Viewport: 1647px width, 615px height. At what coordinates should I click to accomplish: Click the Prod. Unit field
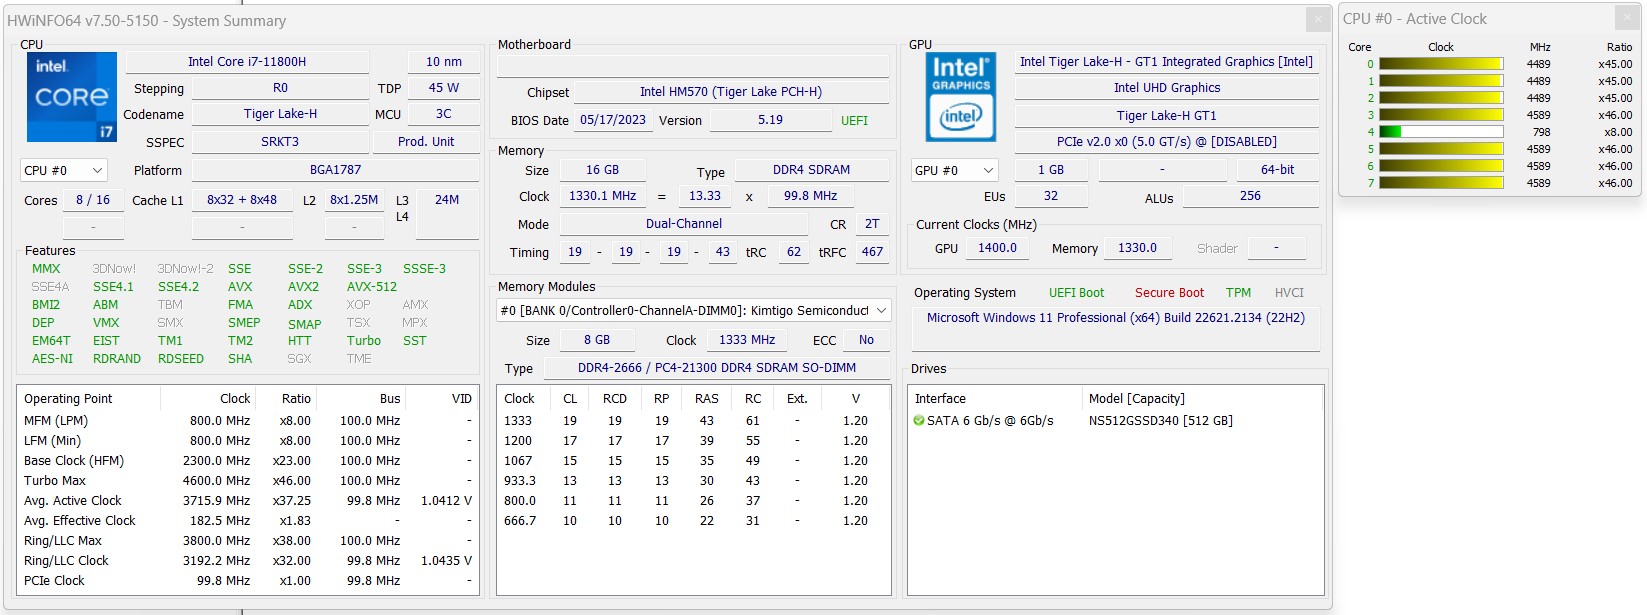[426, 142]
